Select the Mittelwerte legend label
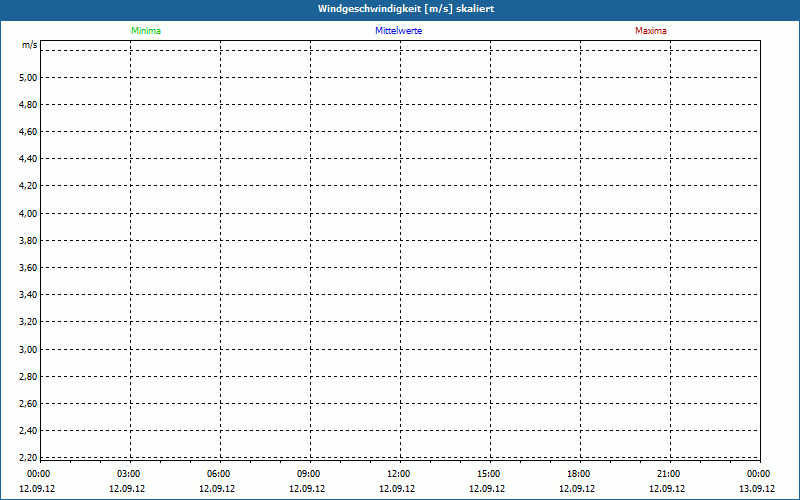Screen dimensions: 800x500 point(399,31)
